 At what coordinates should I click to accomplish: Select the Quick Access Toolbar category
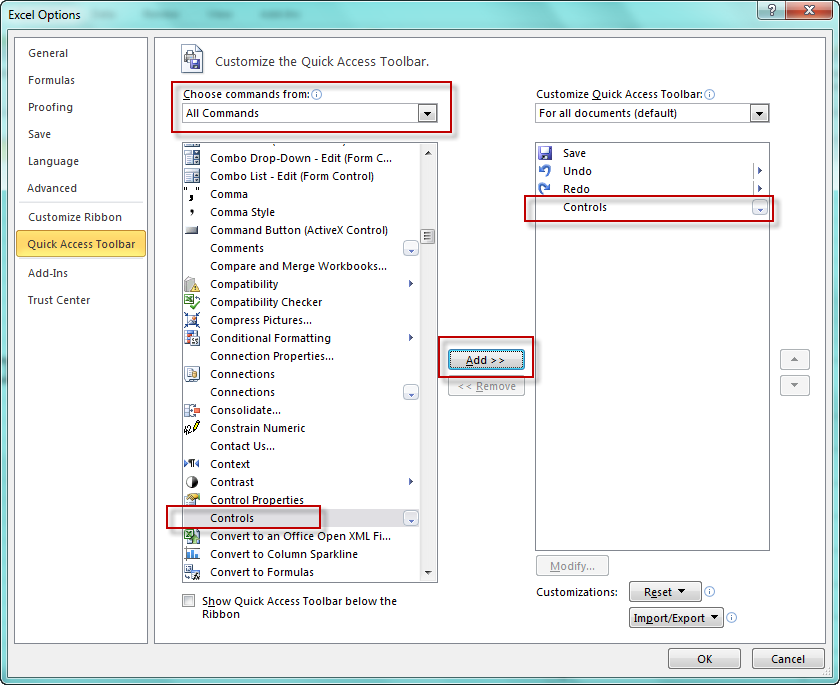pos(81,244)
